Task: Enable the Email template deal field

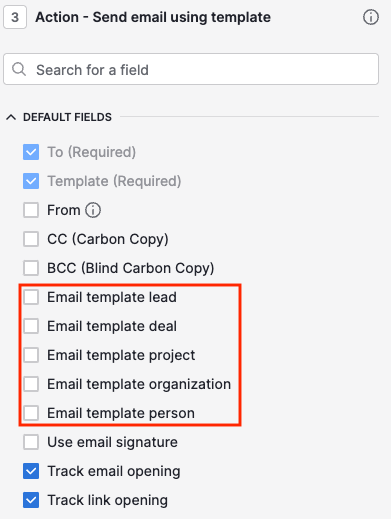Action: click(x=31, y=326)
